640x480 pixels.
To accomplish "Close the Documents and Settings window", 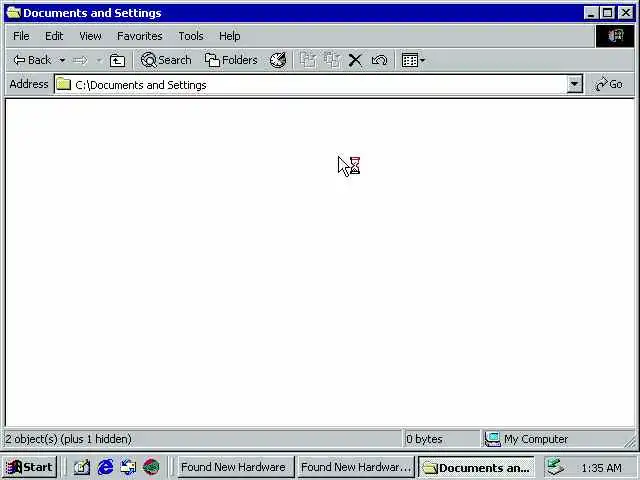I will pos(625,13).
